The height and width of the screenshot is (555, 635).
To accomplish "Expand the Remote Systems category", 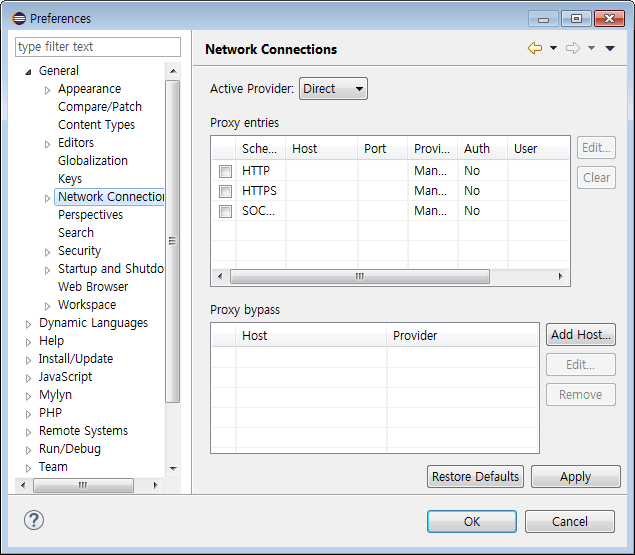I will (x=28, y=432).
